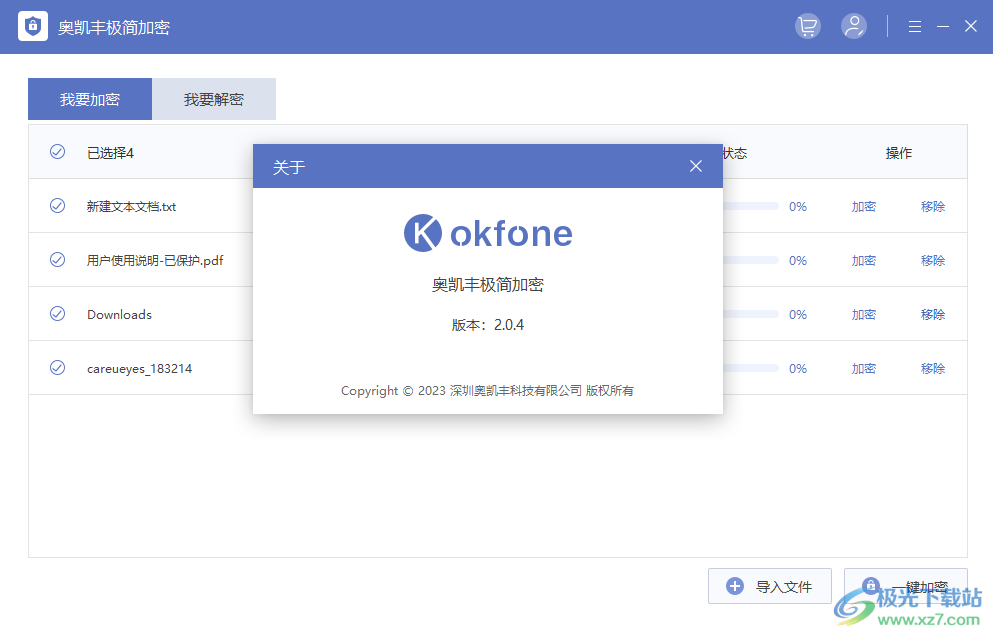The height and width of the screenshot is (636, 993).
Task: Click progress bar of 新建文本文档.txt row
Action: (750, 206)
